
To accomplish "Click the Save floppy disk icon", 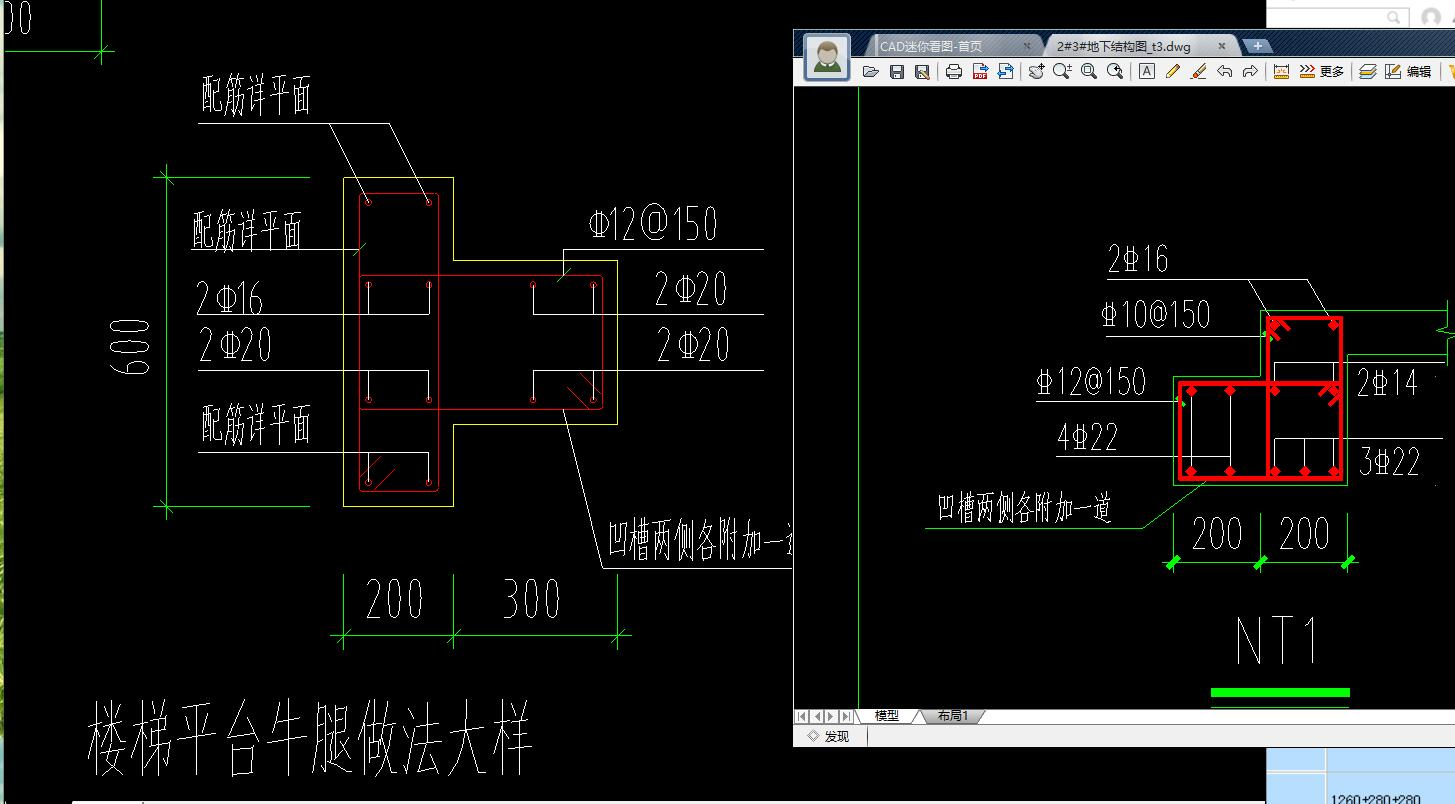I will pyautogui.click(x=897, y=71).
